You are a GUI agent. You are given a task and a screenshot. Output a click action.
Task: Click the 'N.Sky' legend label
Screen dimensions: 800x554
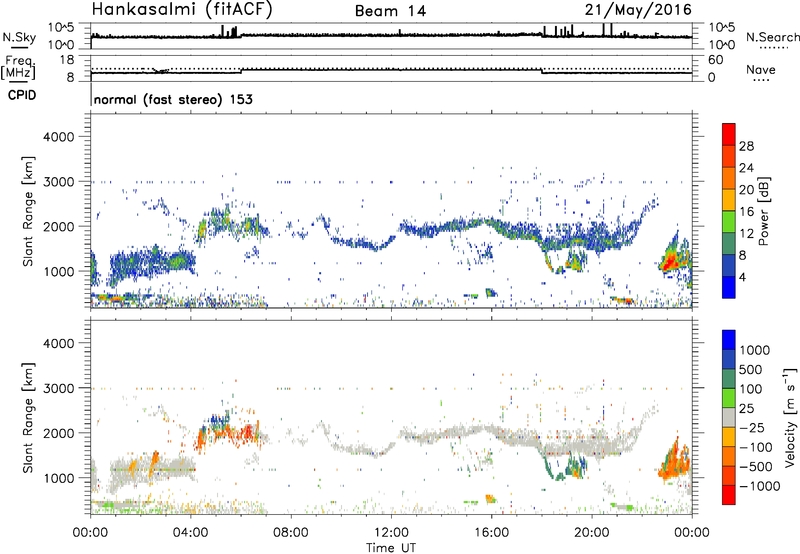[19, 37]
